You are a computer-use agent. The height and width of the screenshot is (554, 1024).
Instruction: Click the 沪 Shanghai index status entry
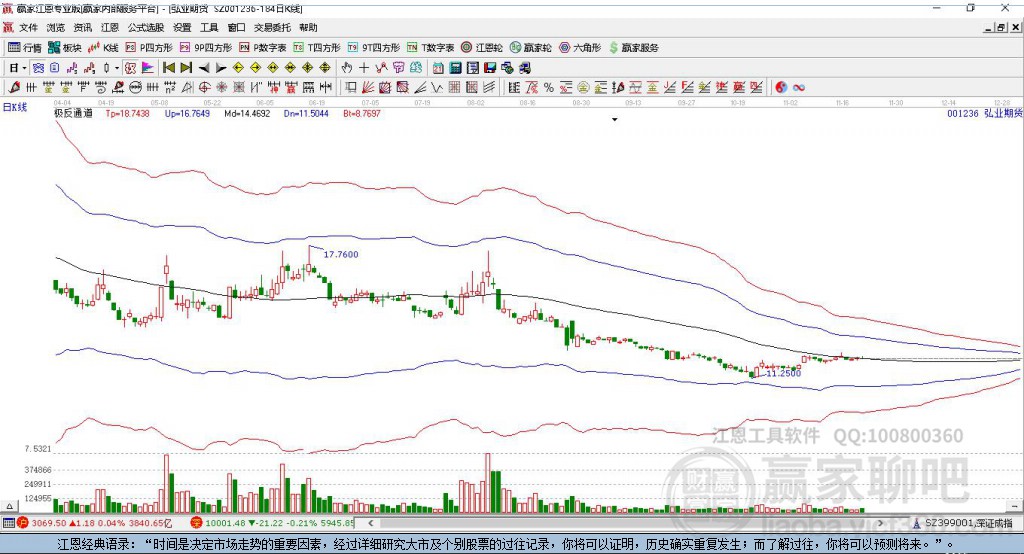[x=94, y=523]
